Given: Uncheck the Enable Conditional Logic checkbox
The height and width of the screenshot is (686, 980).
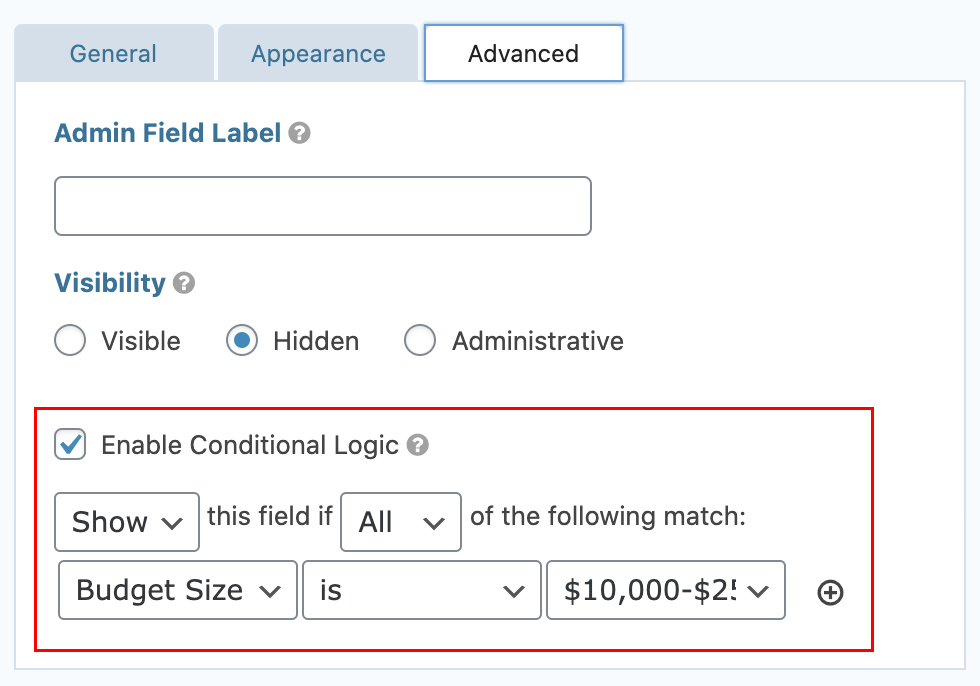Looking at the screenshot, I should (x=70, y=444).
